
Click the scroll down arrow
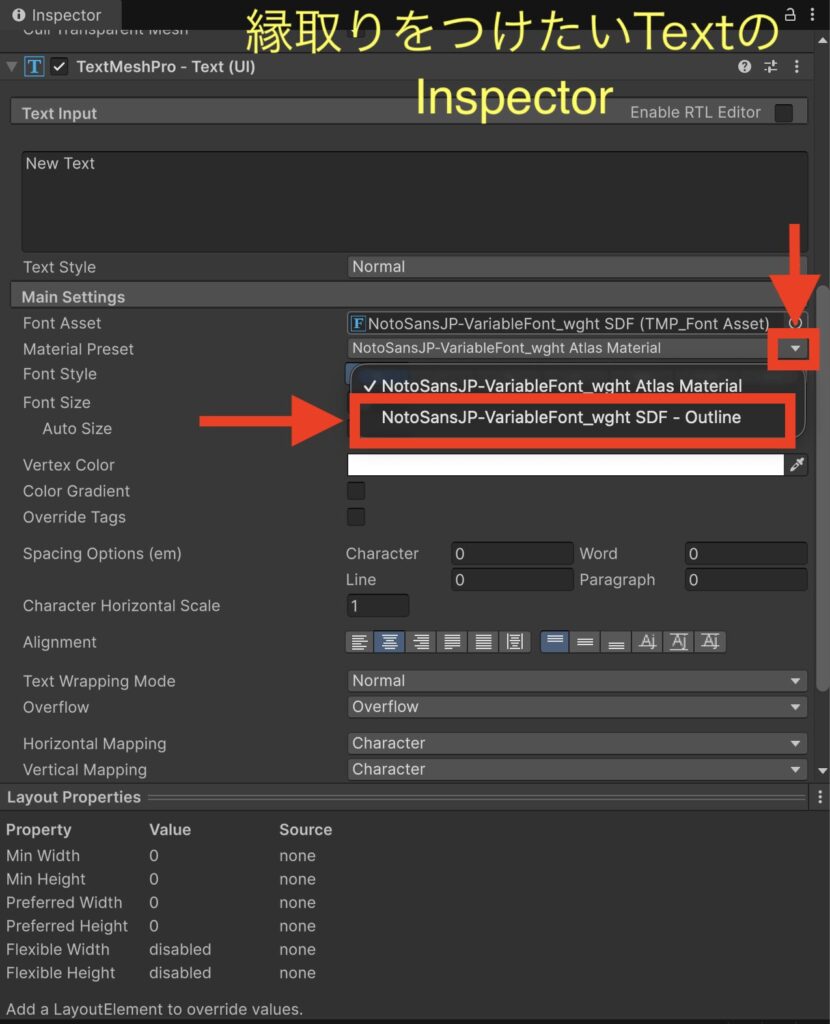pyautogui.click(x=823, y=771)
